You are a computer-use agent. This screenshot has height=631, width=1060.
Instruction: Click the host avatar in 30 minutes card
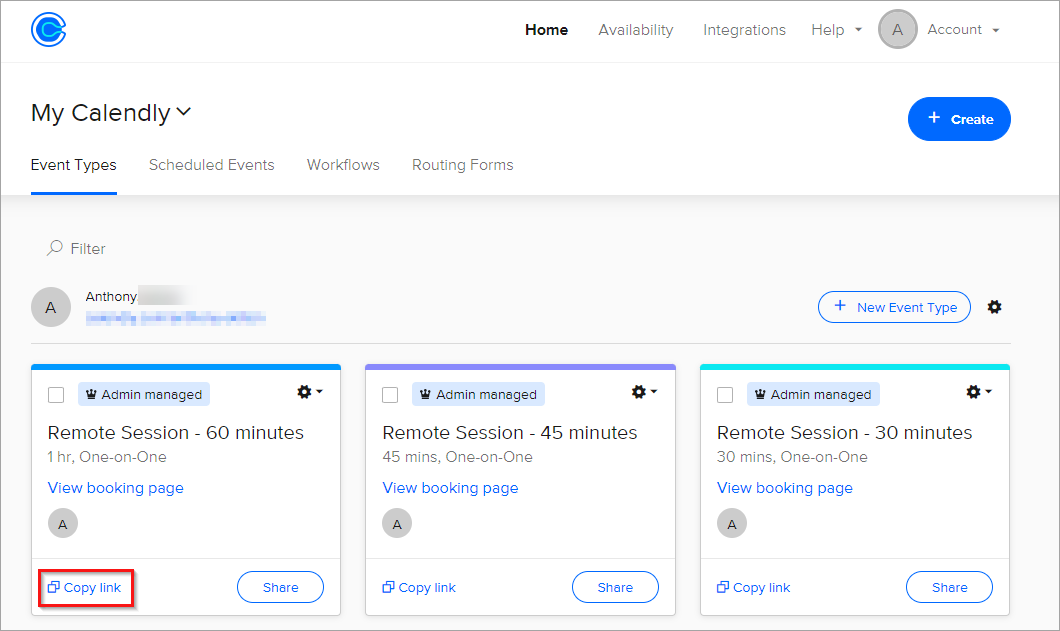click(732, 523)
